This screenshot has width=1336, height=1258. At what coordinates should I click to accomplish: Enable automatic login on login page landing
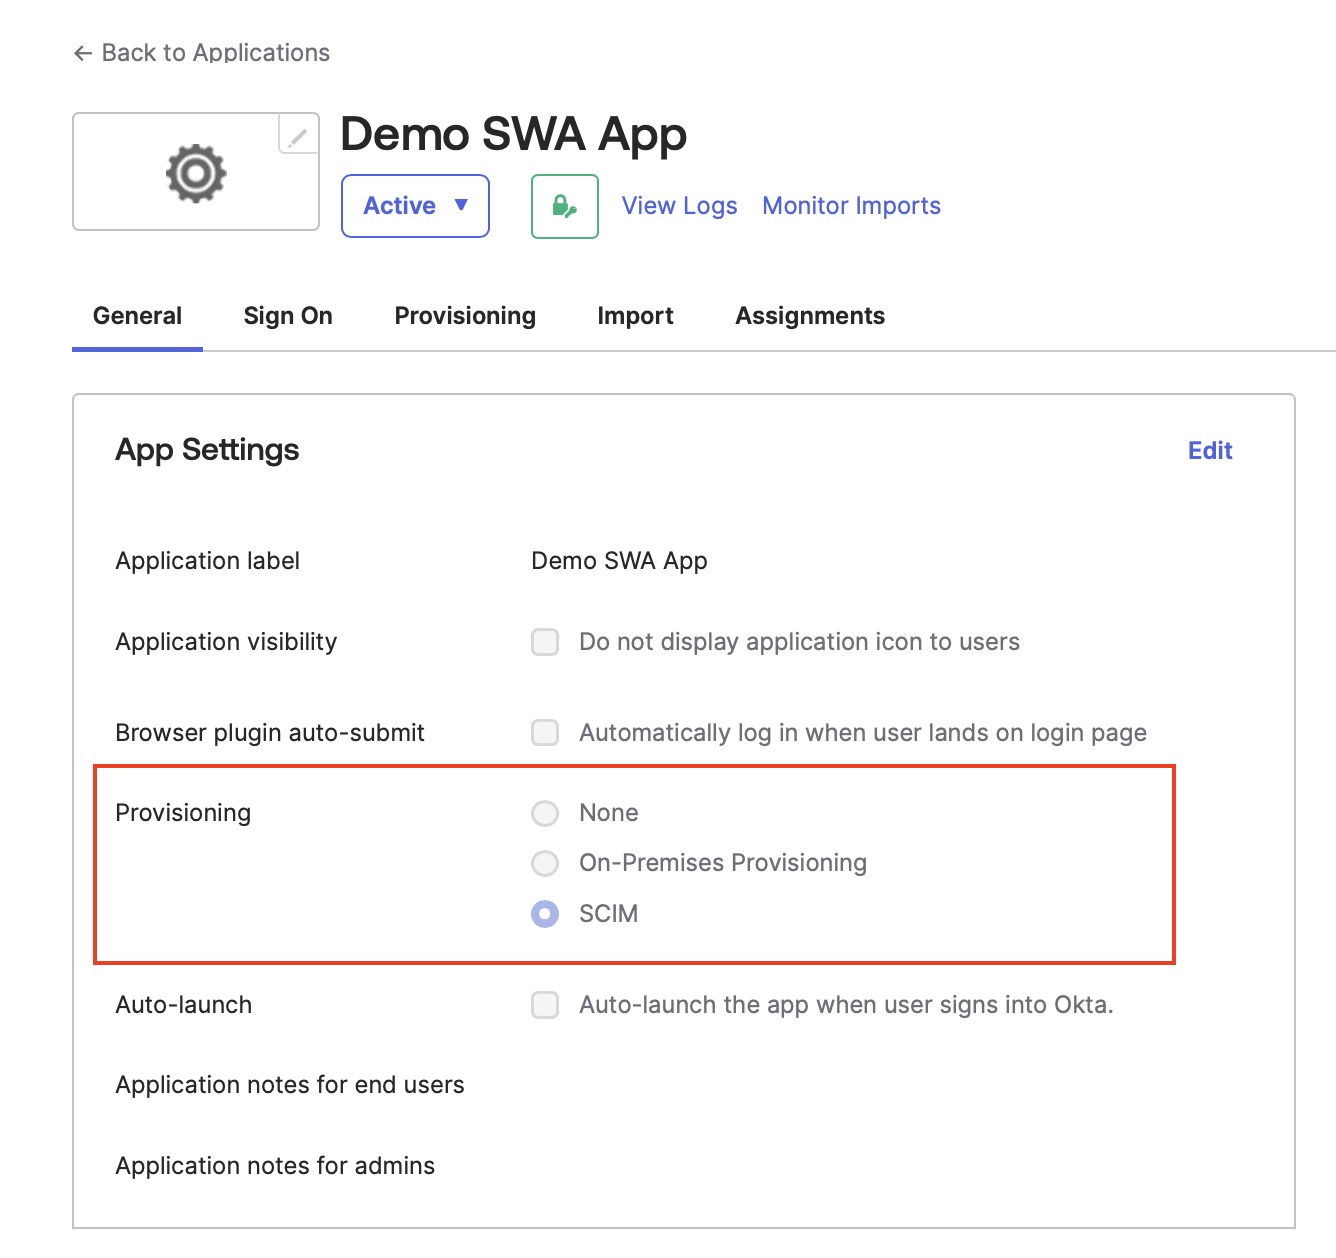tap(545, 732)
